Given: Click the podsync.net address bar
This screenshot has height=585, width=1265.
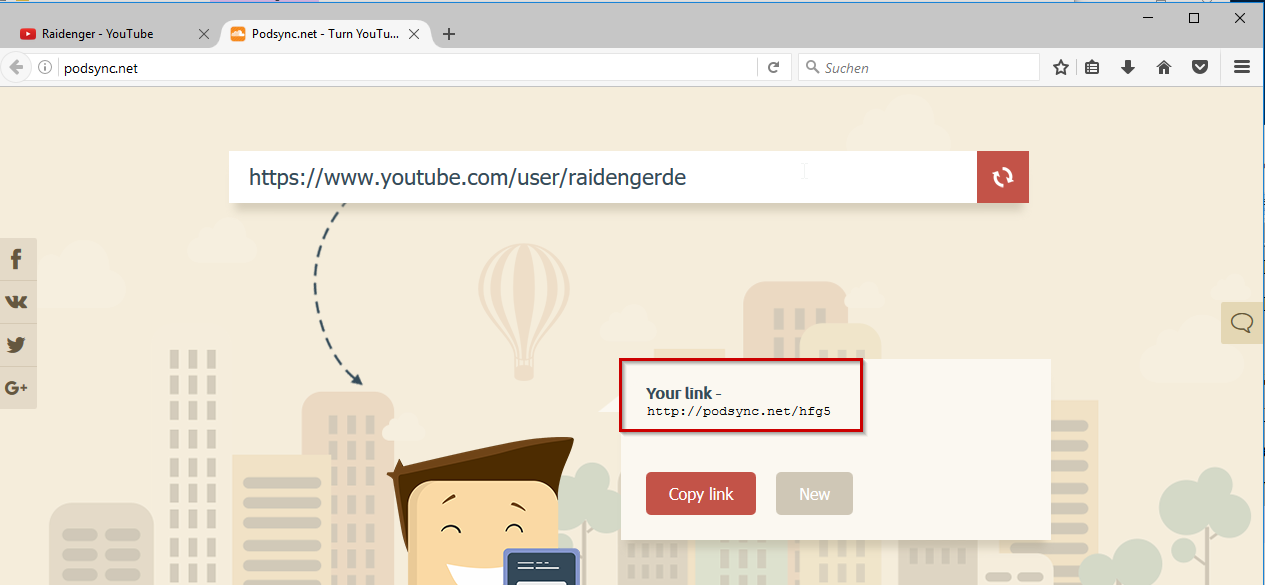Looking at the screenshot, I should tap(408, 67).
